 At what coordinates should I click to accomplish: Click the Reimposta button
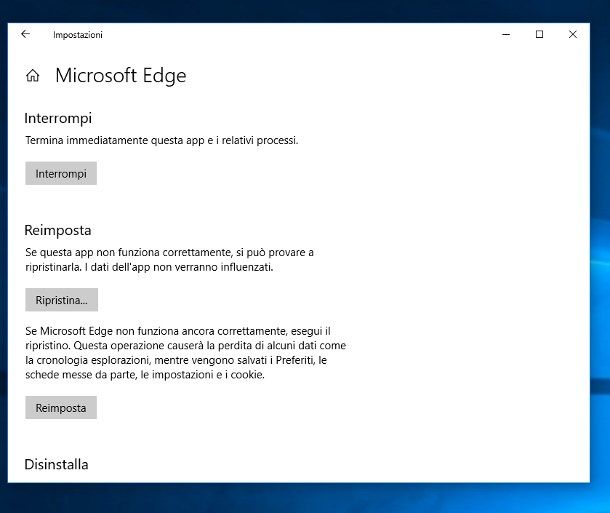tap(61, 408)
